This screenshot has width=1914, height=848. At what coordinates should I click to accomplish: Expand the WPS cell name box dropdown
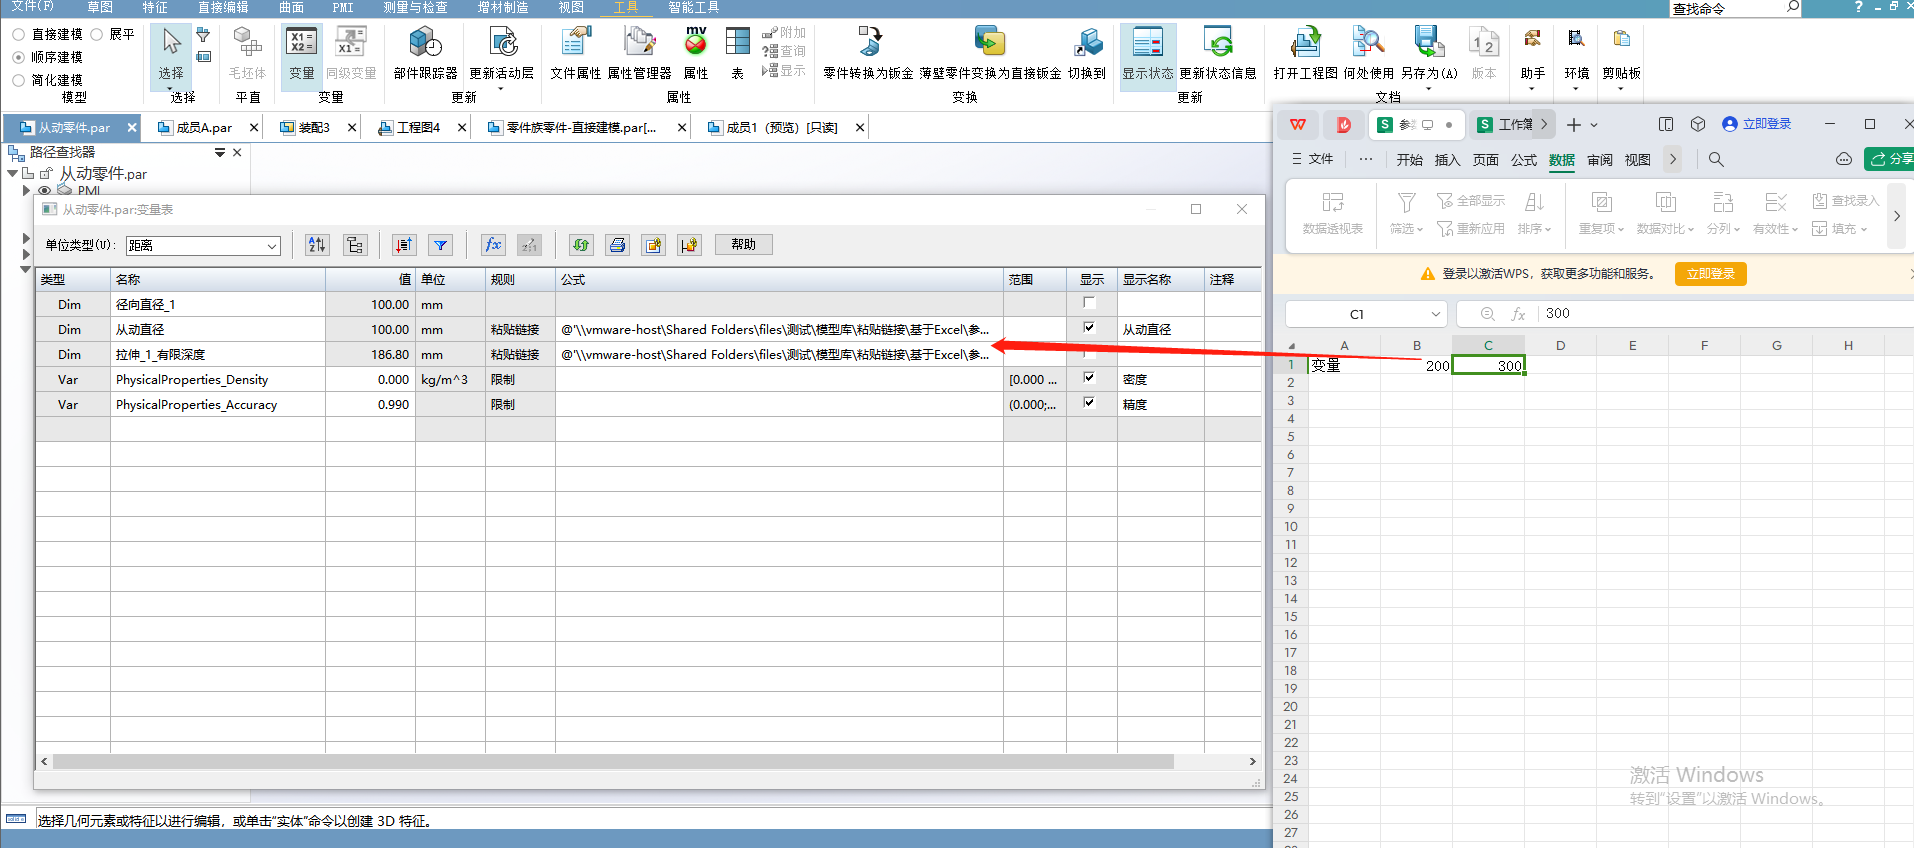tap(1435, 314)
